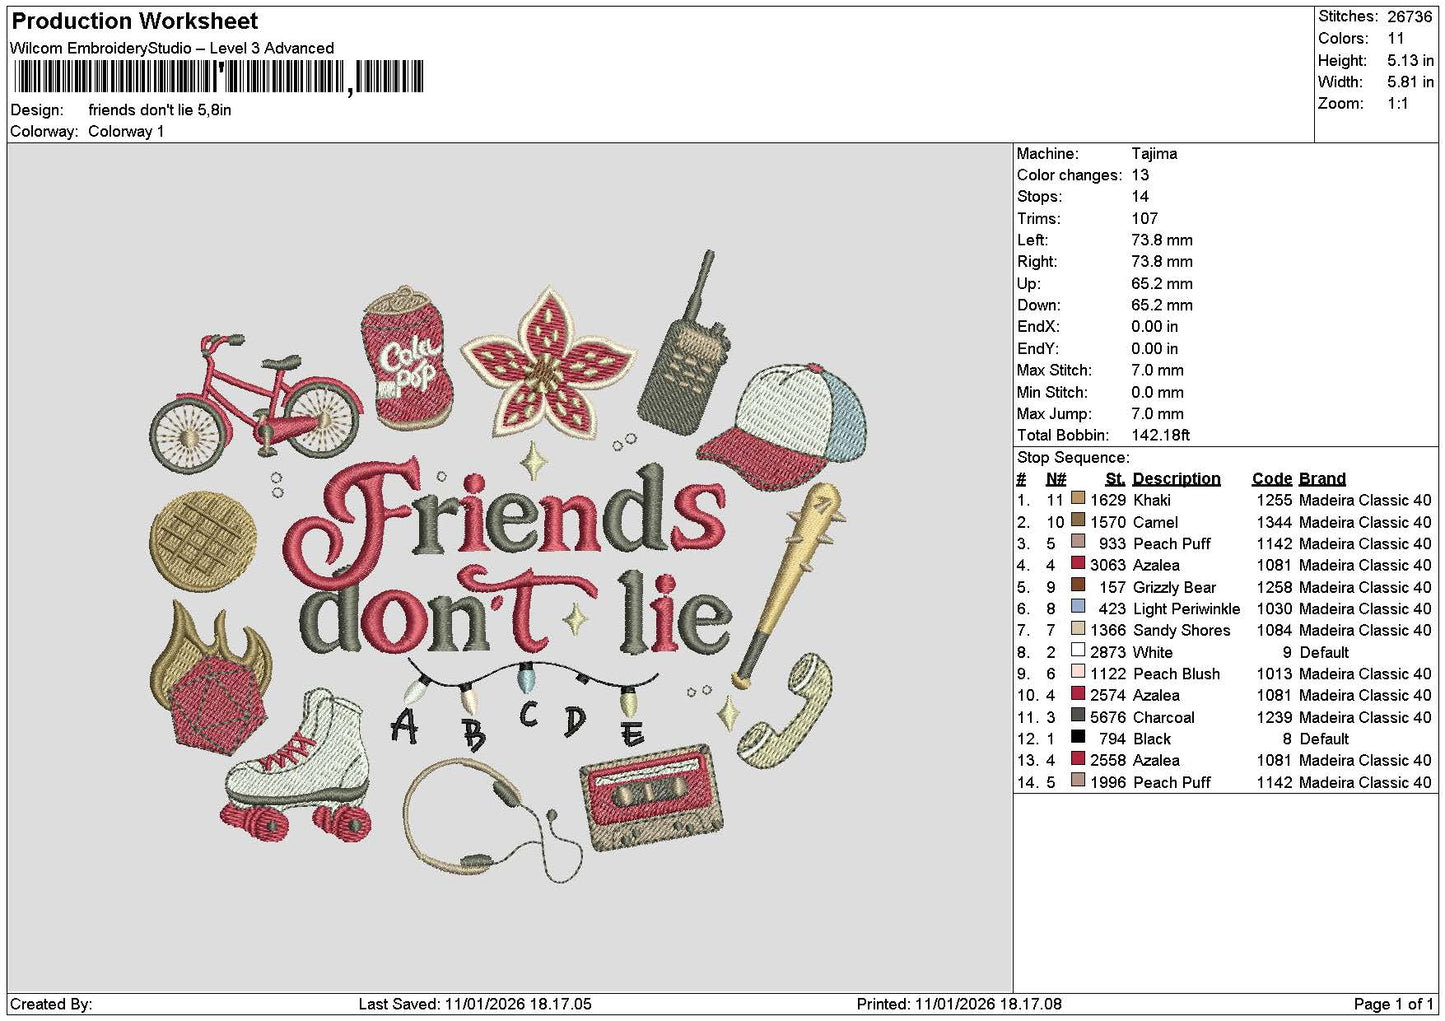Click the code 1030 in the Light Periwinkle row
1445x1021 pixels.
click(x=1274, y=608)
